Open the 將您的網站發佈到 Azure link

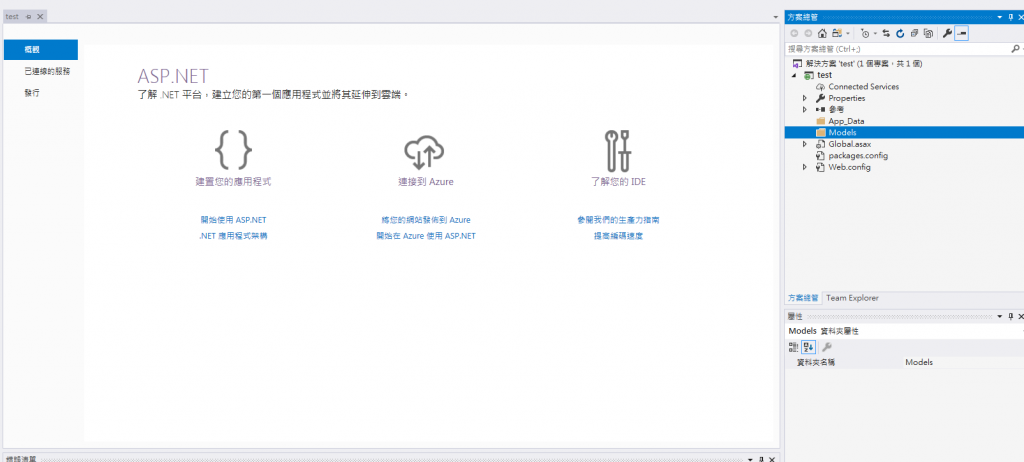coord(426,220)
